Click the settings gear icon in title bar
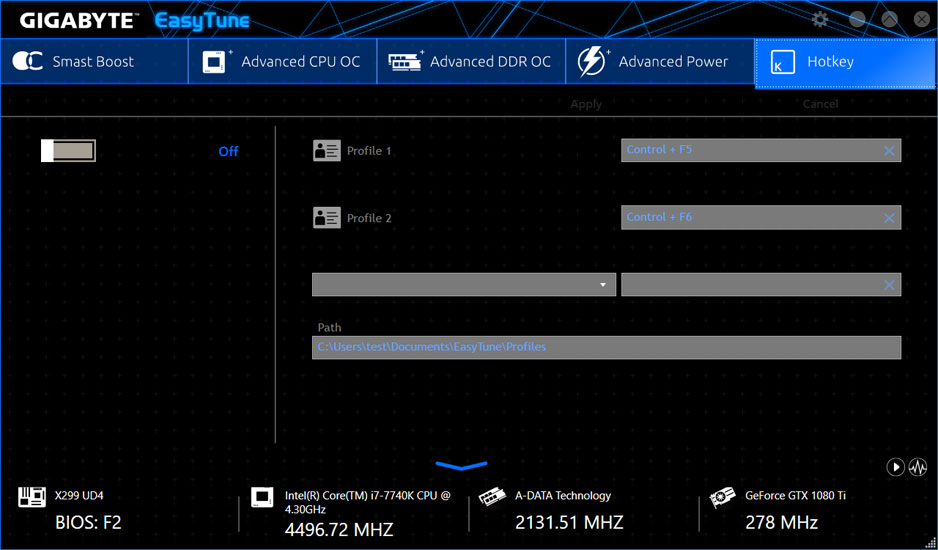The height and width of the screenshot is (550, 938). (x=820, y=19)
